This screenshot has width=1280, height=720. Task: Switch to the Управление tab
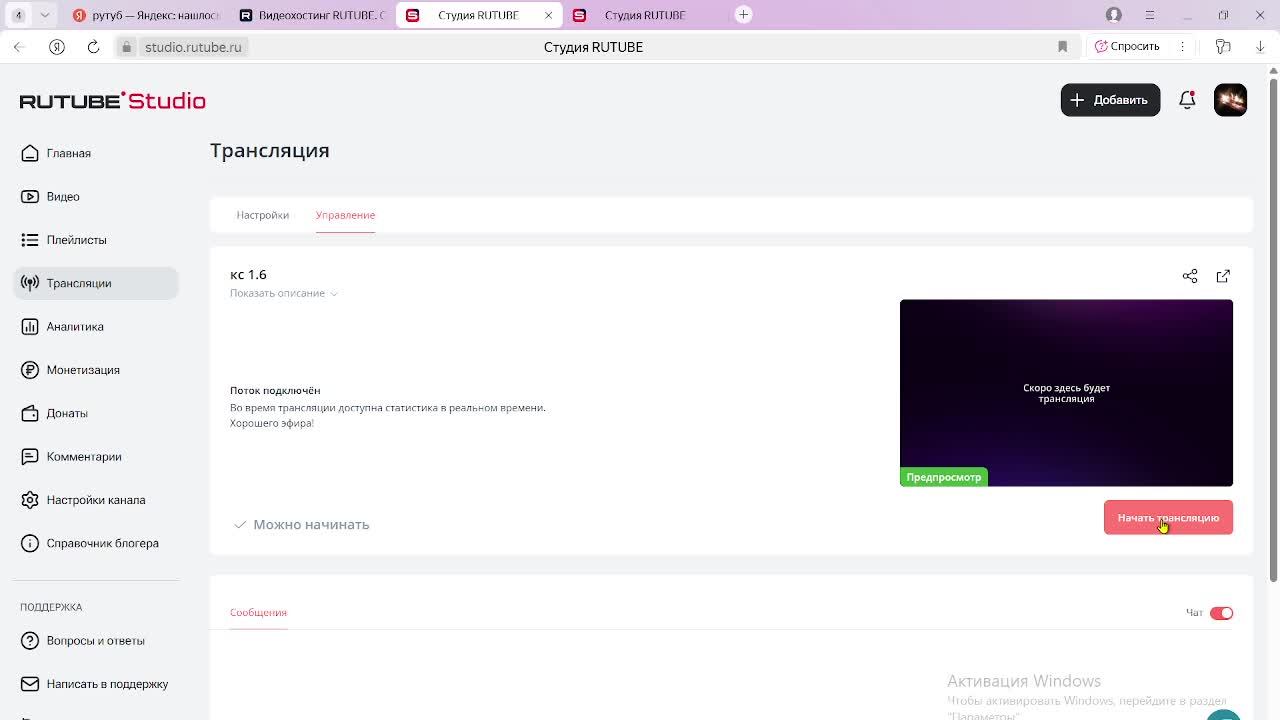(x=345, y=215)
